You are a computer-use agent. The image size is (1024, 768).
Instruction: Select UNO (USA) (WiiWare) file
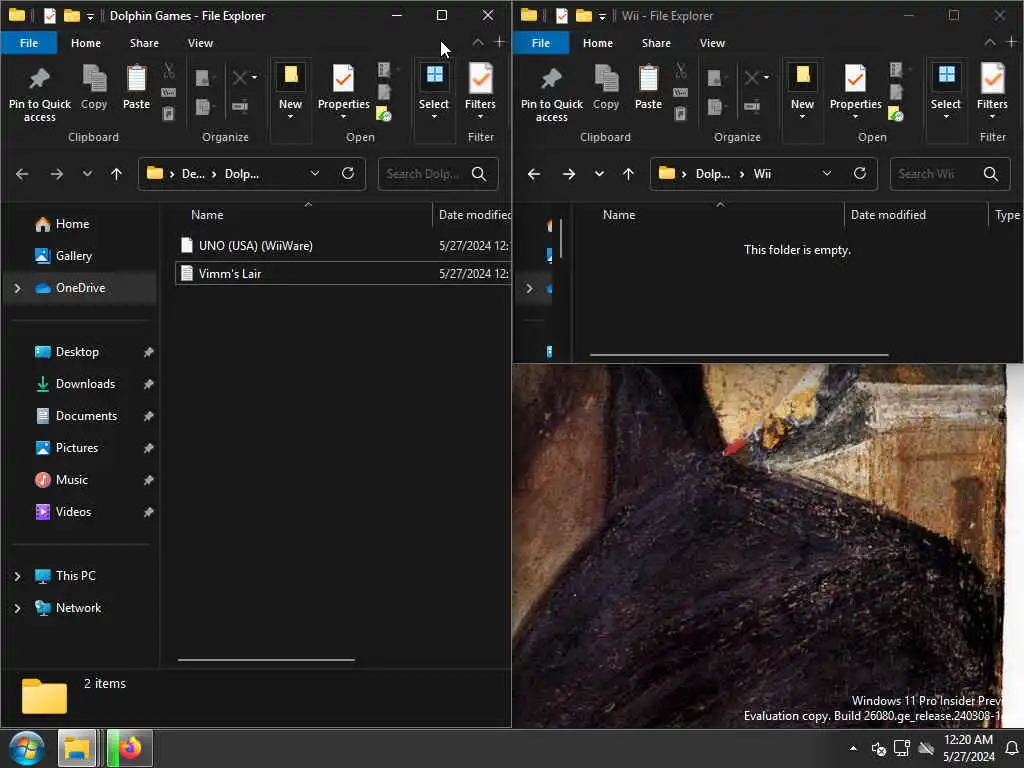(x=343, y=246)
